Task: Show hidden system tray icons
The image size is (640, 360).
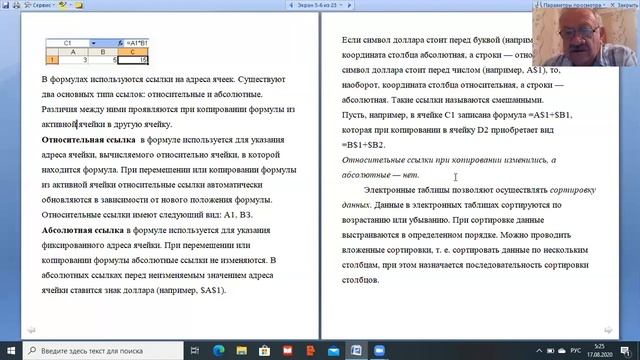Action: (x=539, y=351)
